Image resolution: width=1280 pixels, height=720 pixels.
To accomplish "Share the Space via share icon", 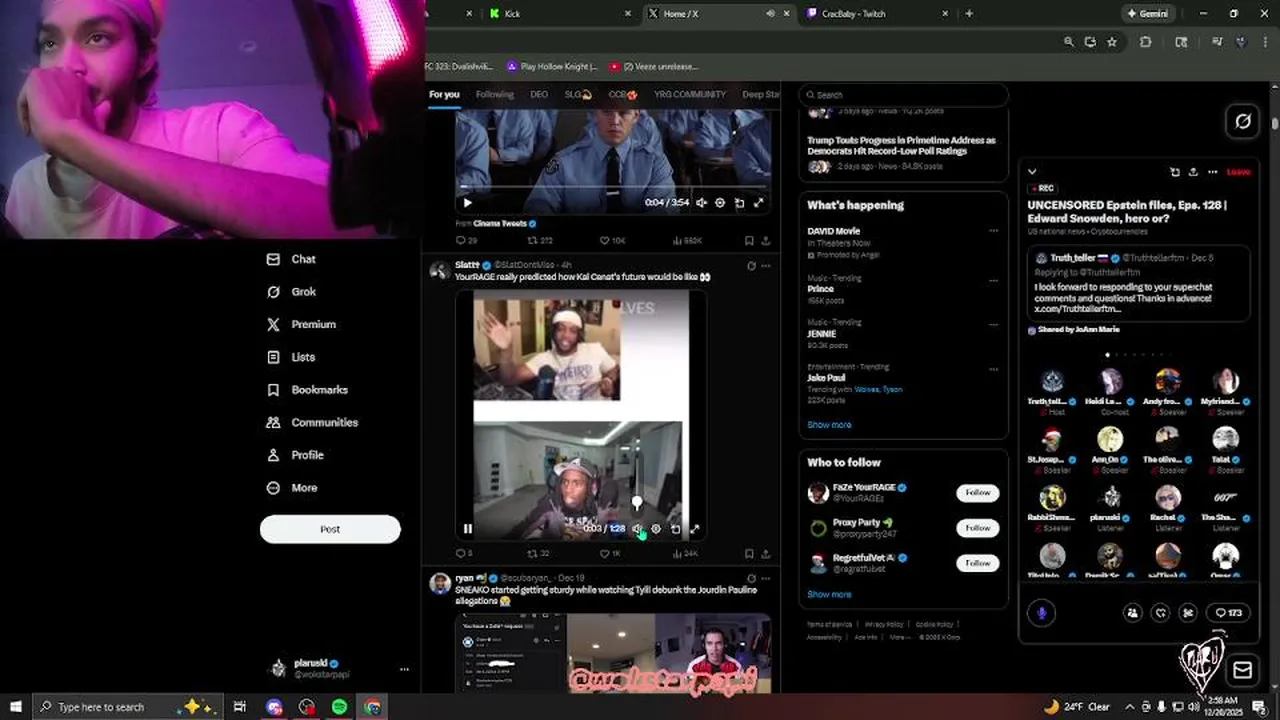I will 1193,172.
